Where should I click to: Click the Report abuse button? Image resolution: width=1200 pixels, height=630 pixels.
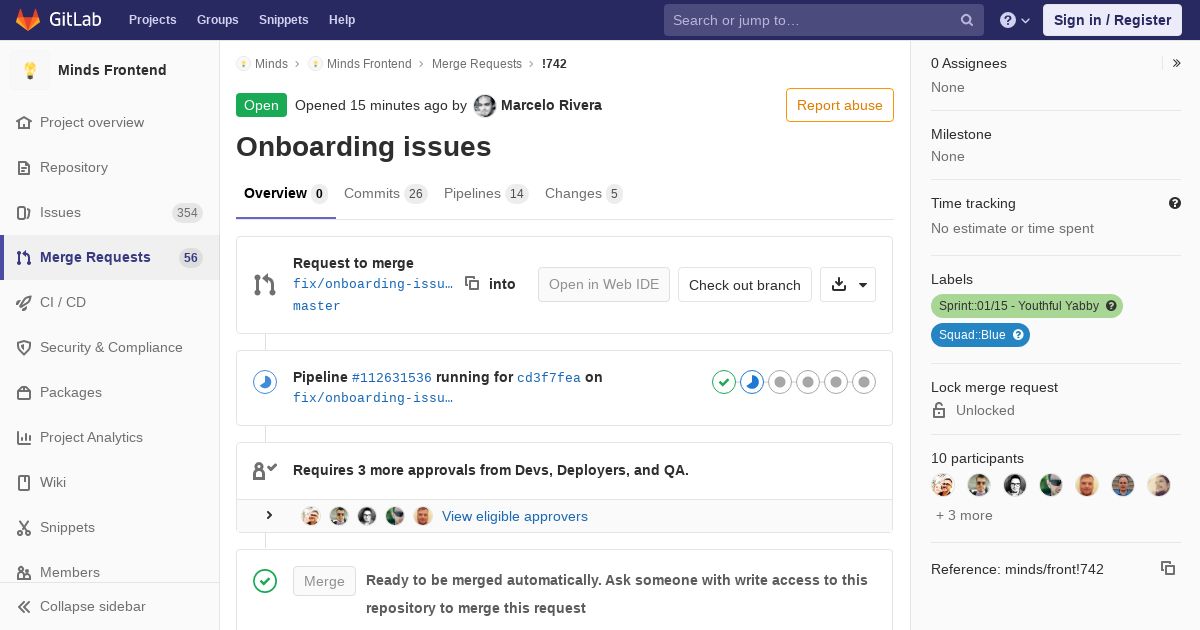(840, 105)
